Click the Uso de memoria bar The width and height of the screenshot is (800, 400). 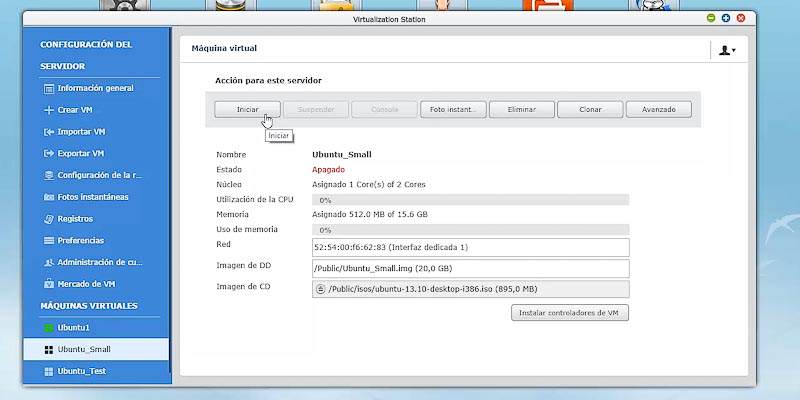[x=470, y=230]
